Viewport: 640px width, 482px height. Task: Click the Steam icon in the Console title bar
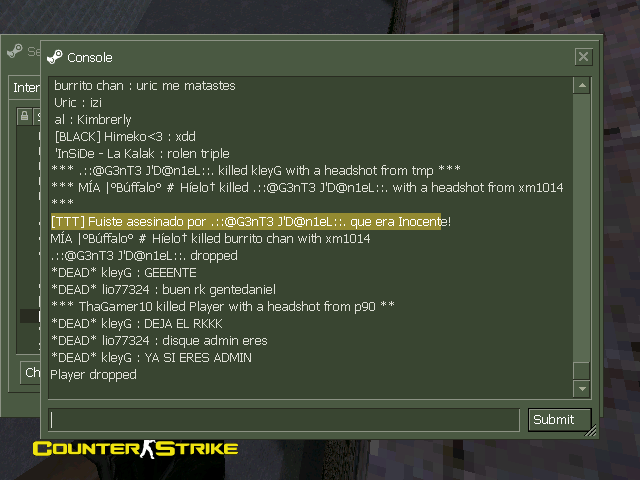click(x=55, y=57)
